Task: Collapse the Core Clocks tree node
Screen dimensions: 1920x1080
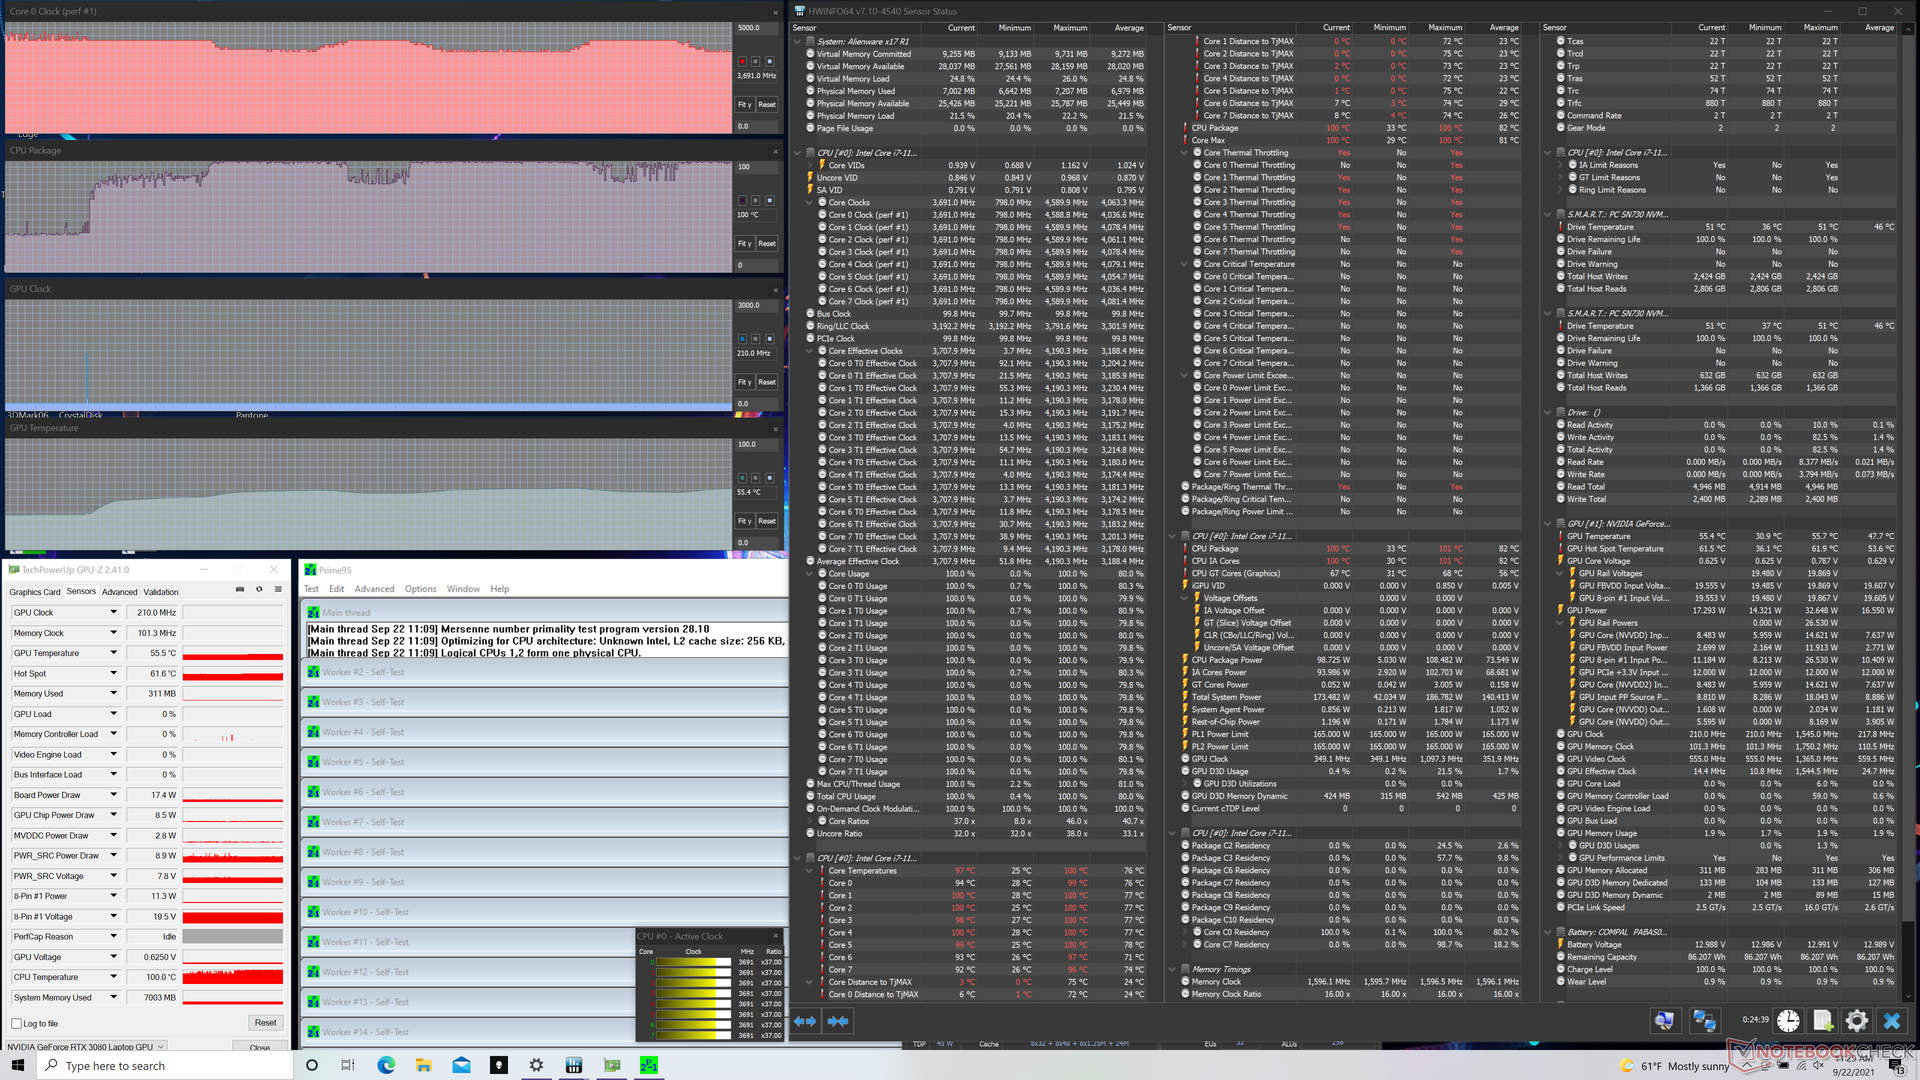Action: (810, 203)
